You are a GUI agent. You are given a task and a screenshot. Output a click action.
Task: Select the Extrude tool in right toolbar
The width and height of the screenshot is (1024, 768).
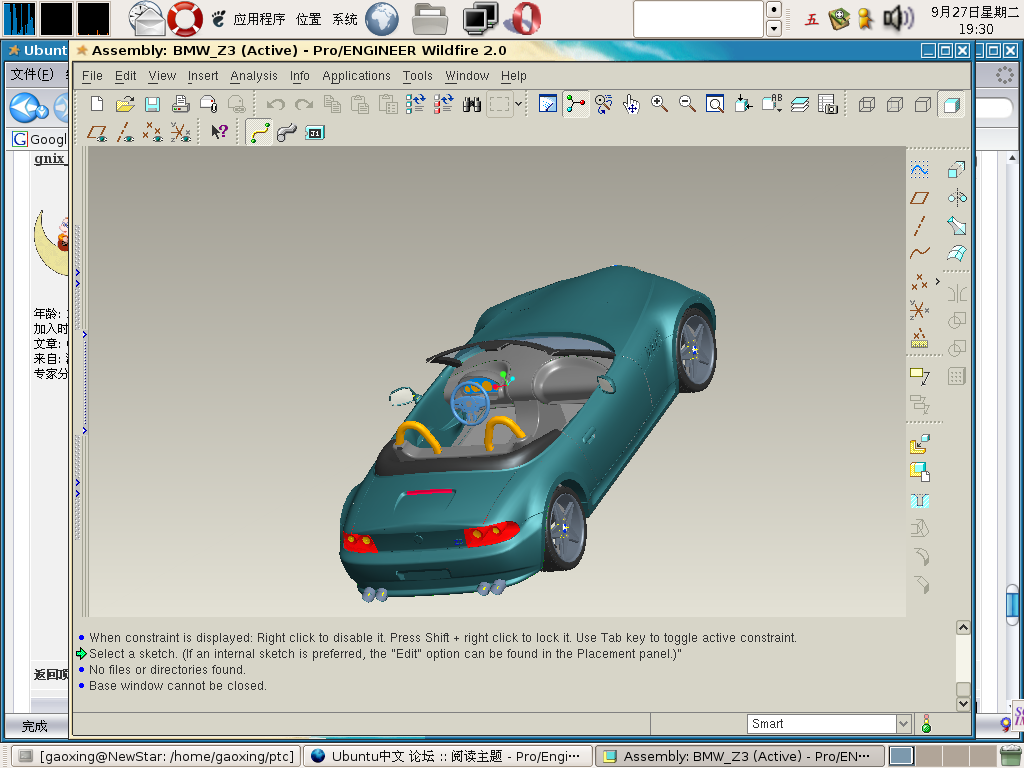point(957,170)
